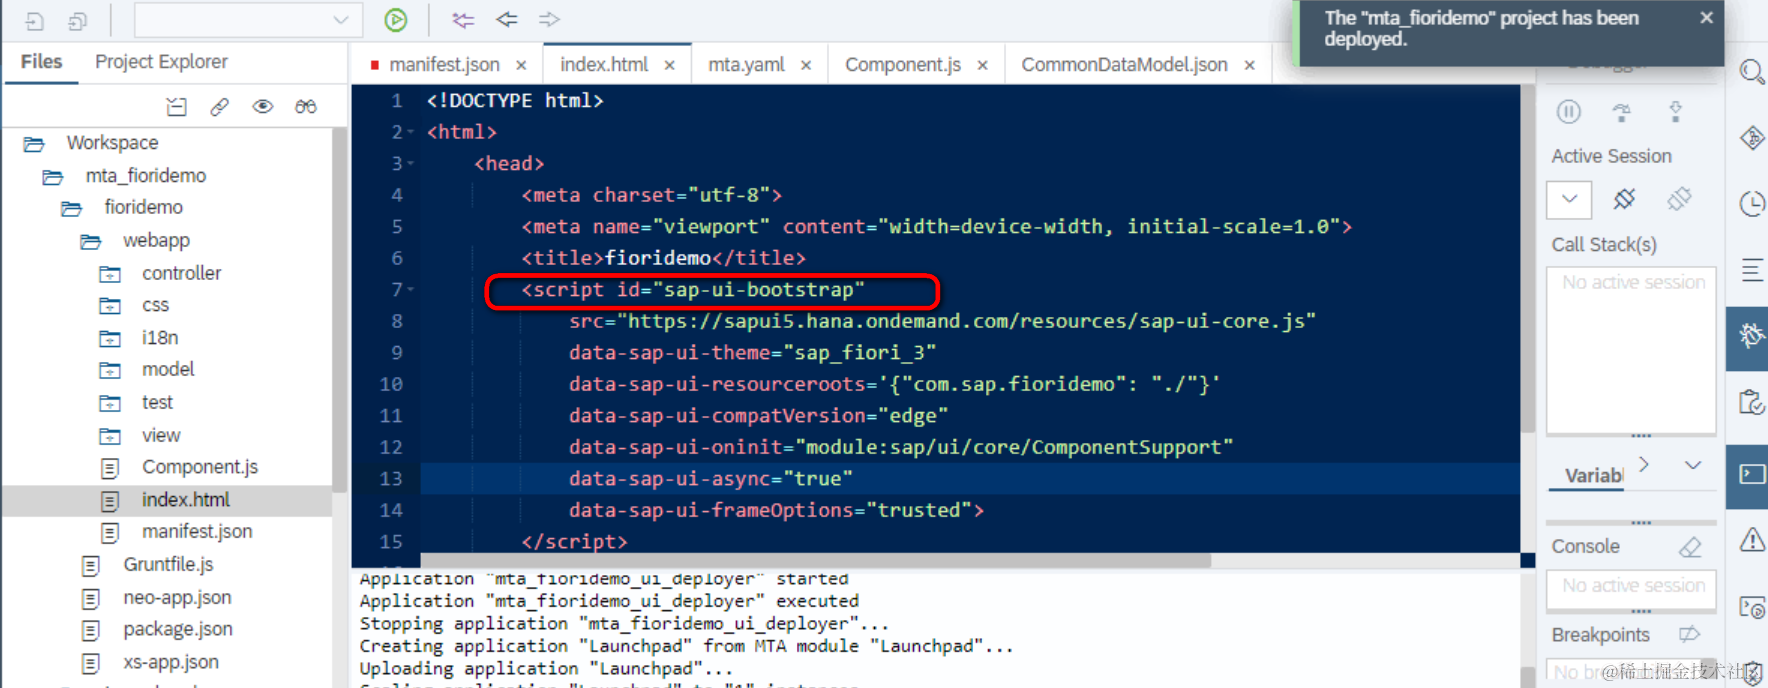The width and height of the screenshot is (1768, 688).
Task: Fold the script tag at line 7
Action: tap(410, 289)
